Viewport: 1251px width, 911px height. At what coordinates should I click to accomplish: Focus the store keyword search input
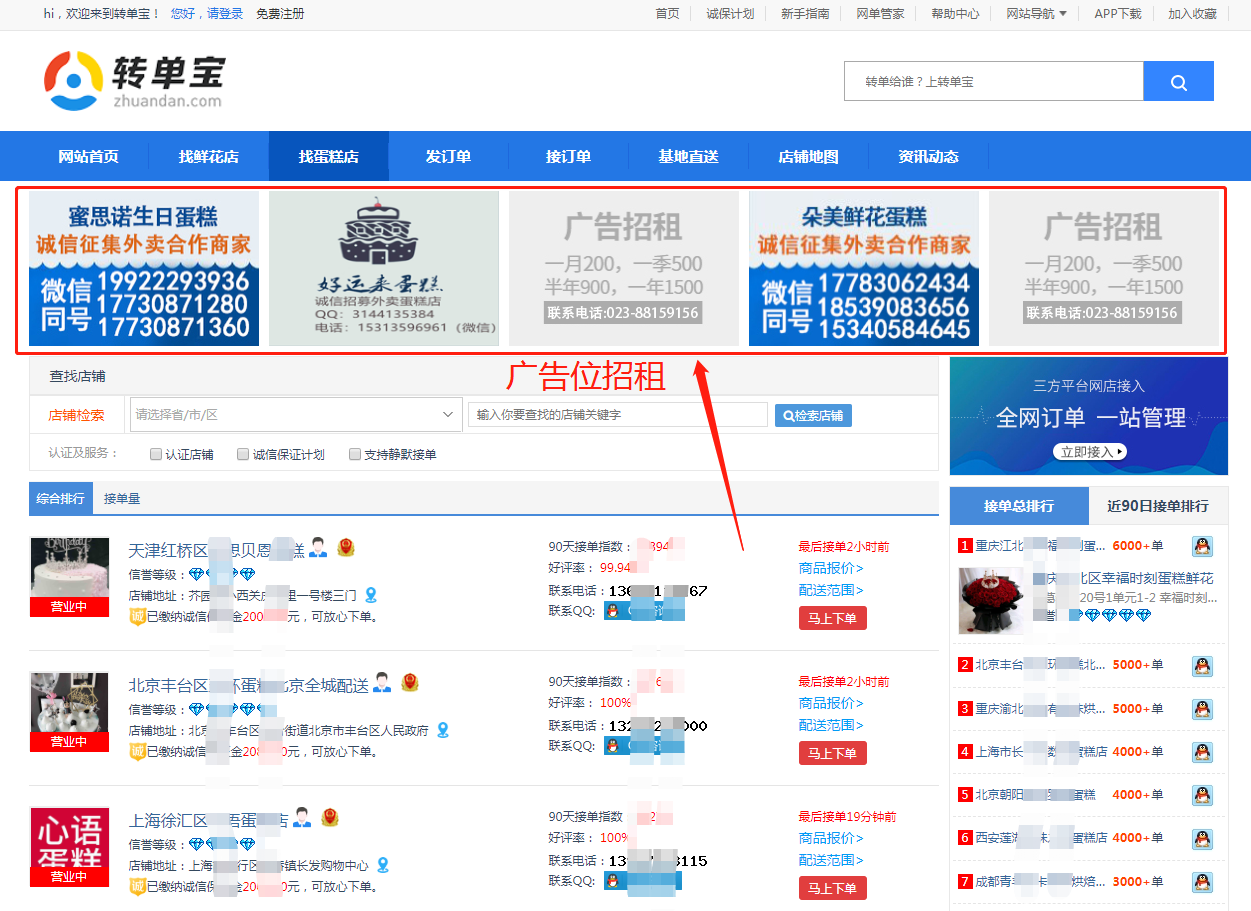(618, 414)
